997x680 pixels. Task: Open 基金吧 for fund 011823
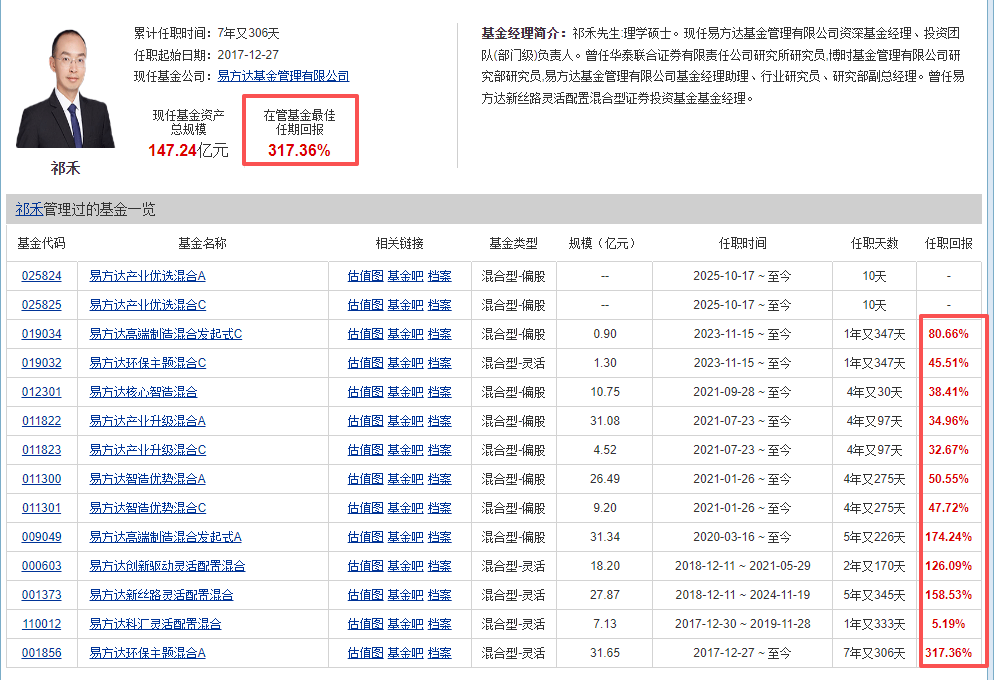point(406,450)
